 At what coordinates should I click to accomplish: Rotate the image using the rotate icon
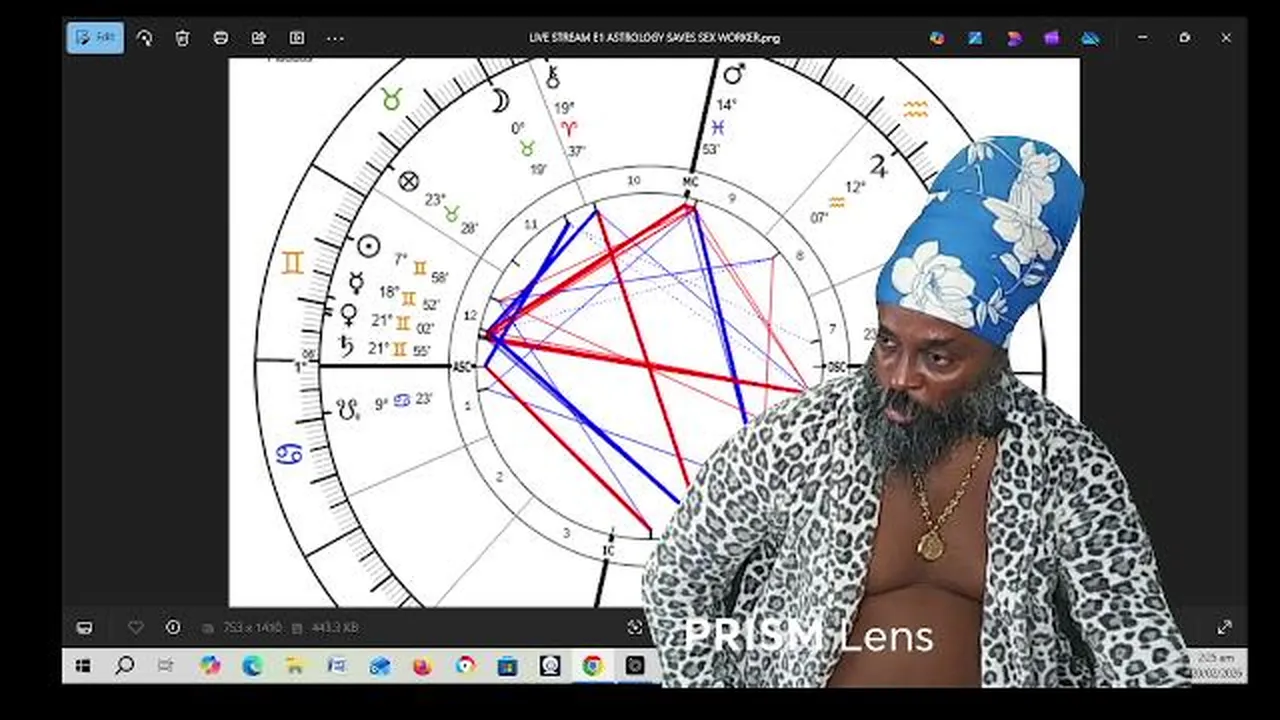coord(144,38)
